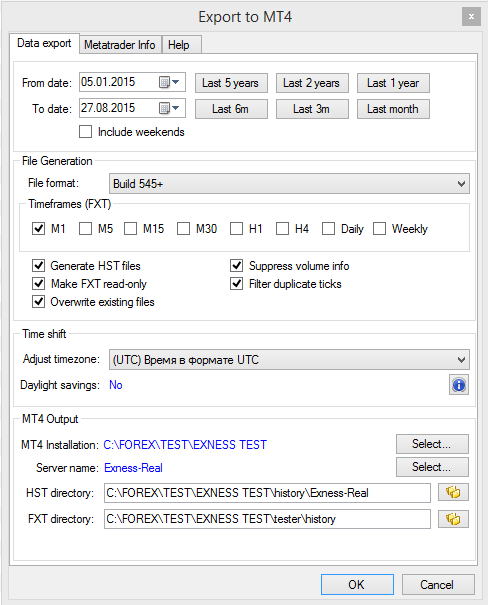Check the H1 timeframe

[236, 228]
